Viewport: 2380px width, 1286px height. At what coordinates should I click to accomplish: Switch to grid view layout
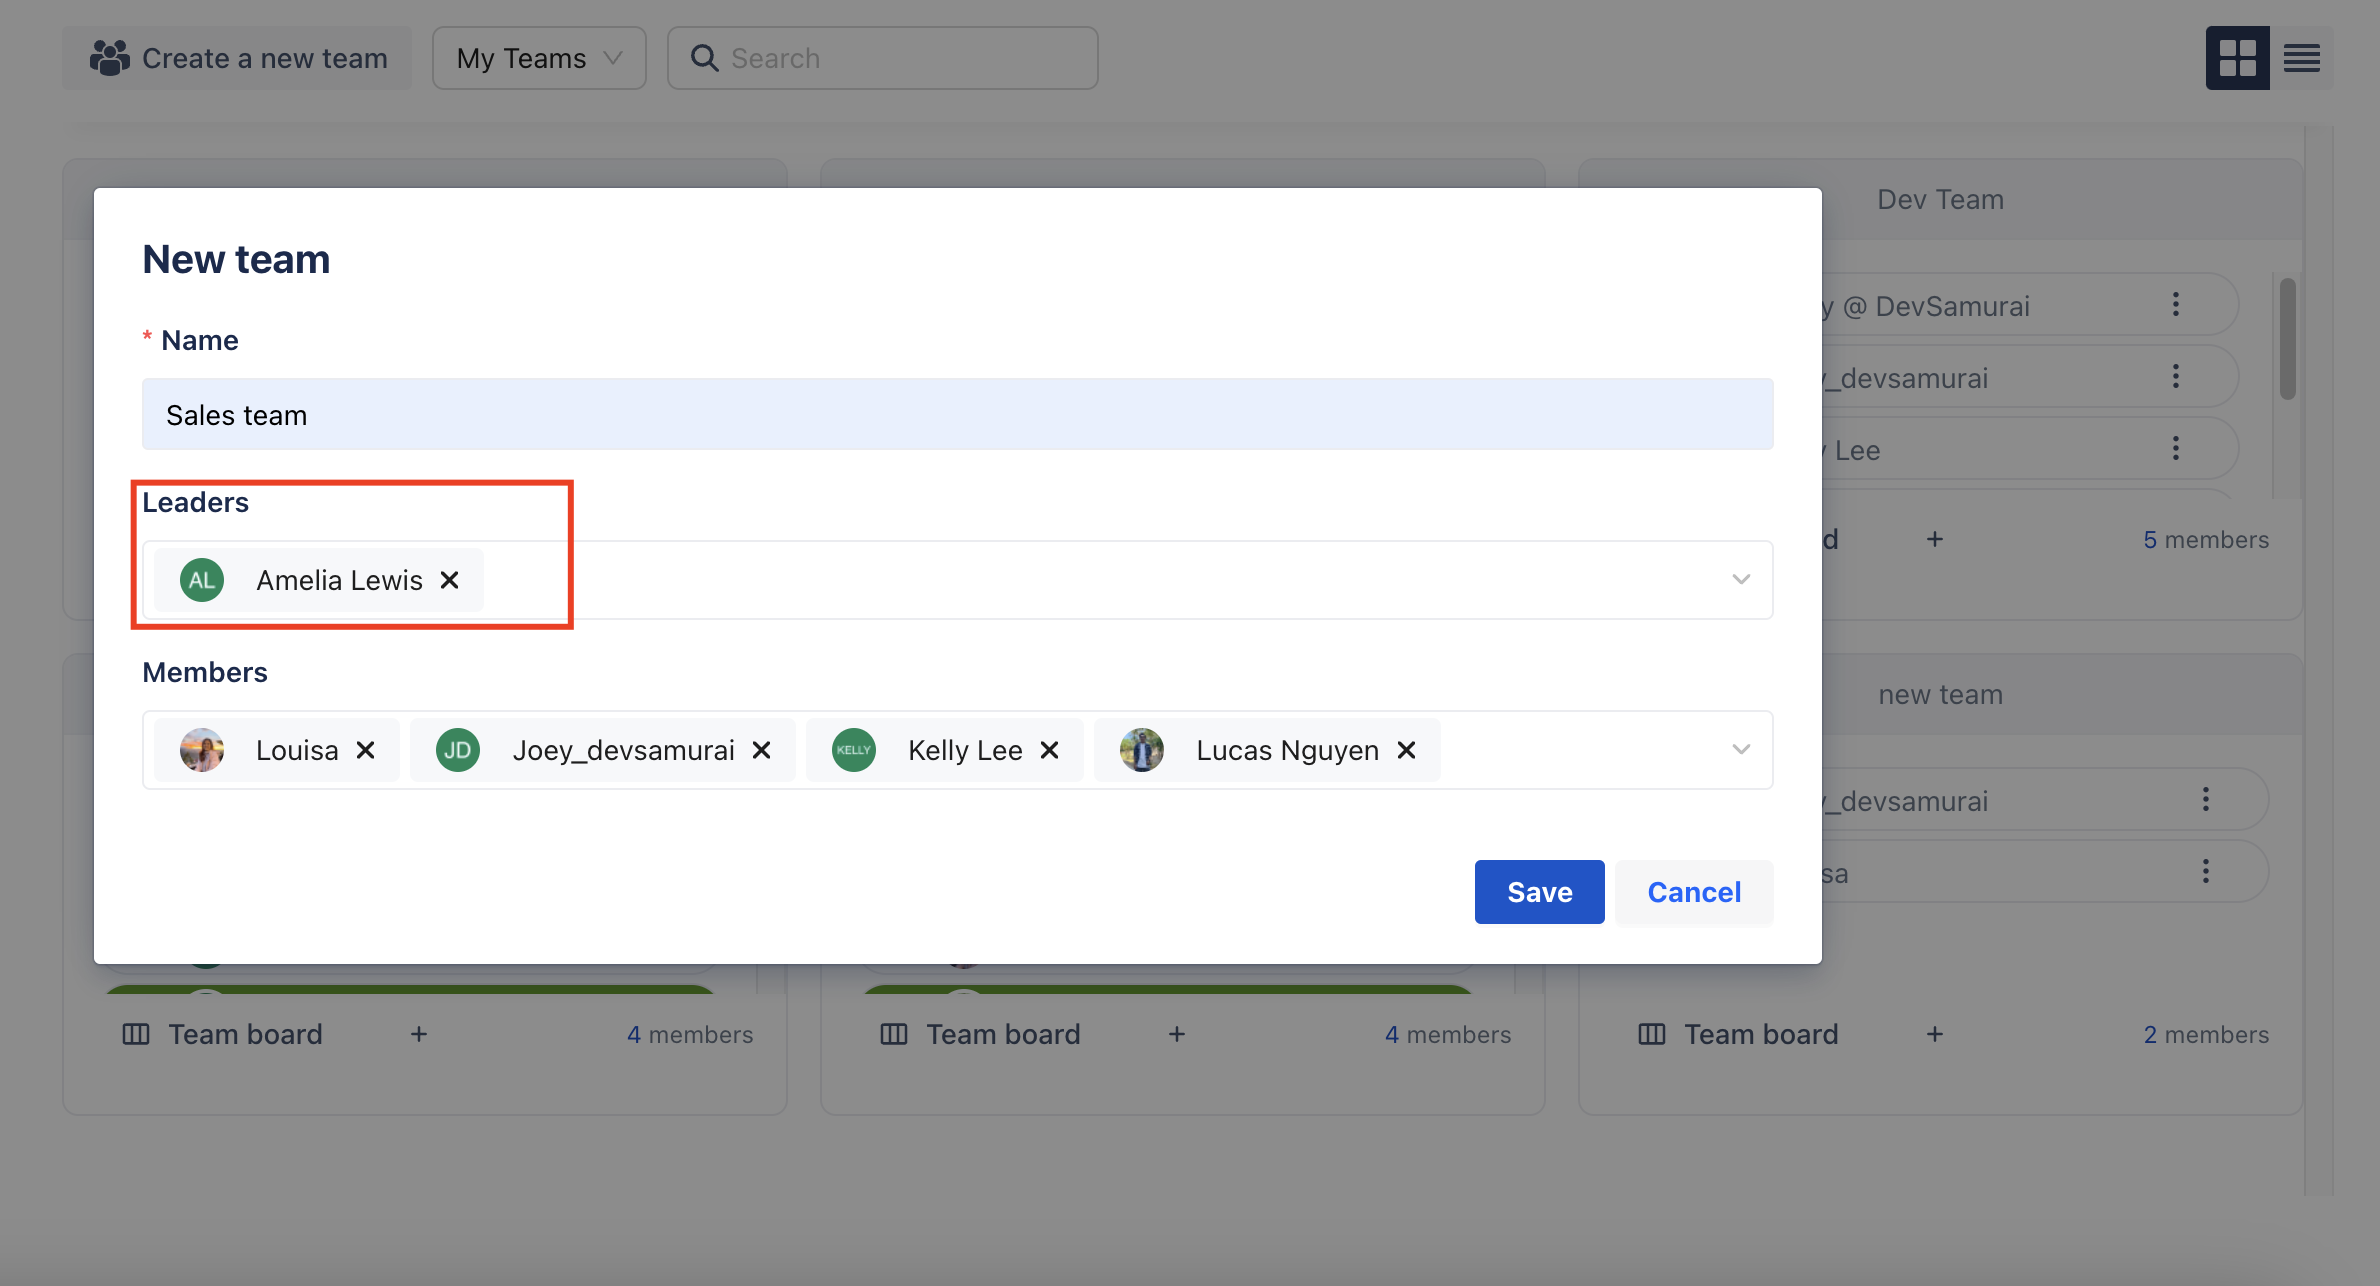[2237, 58]
